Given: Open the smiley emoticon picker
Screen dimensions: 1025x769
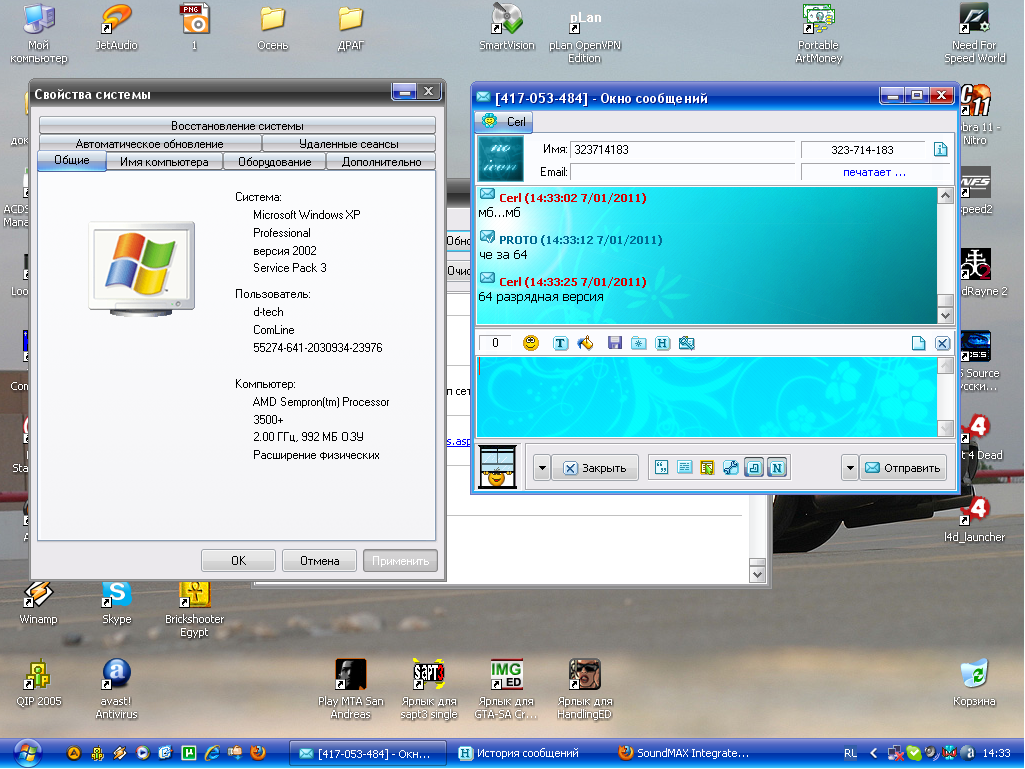Looking at the screenshot, I should tap(531, 343).
